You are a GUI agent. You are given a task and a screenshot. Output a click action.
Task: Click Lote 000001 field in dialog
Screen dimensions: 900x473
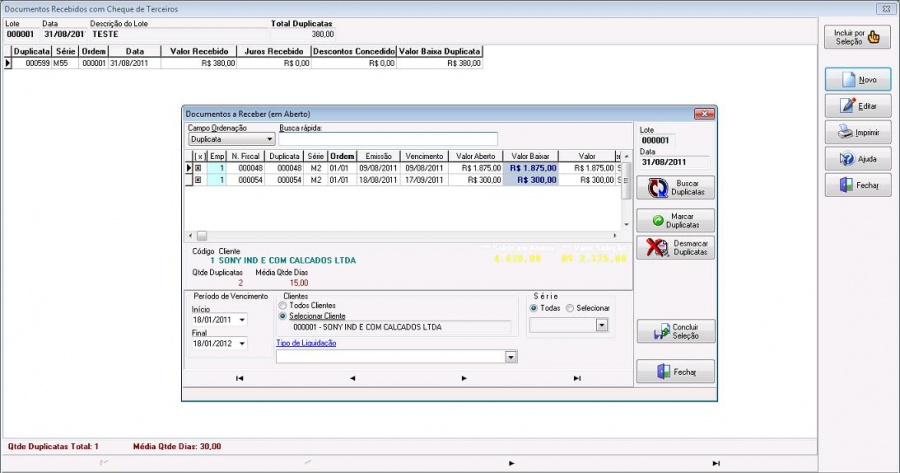[x=658, y=140]
